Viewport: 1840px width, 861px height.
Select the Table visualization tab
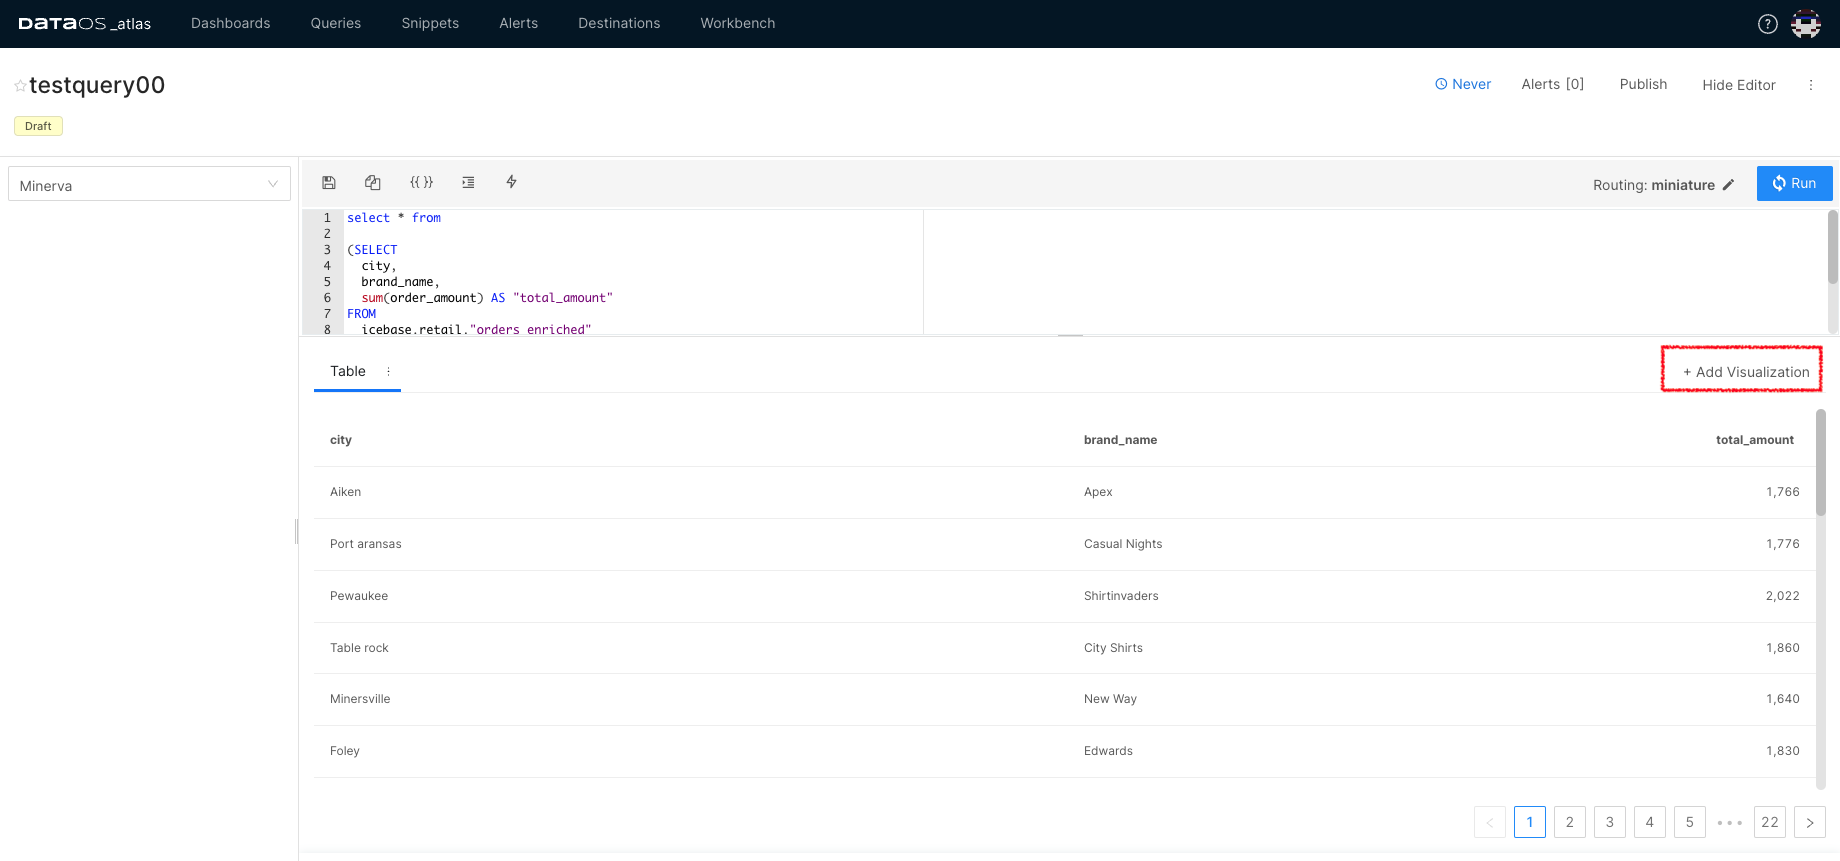coord(348,371)
